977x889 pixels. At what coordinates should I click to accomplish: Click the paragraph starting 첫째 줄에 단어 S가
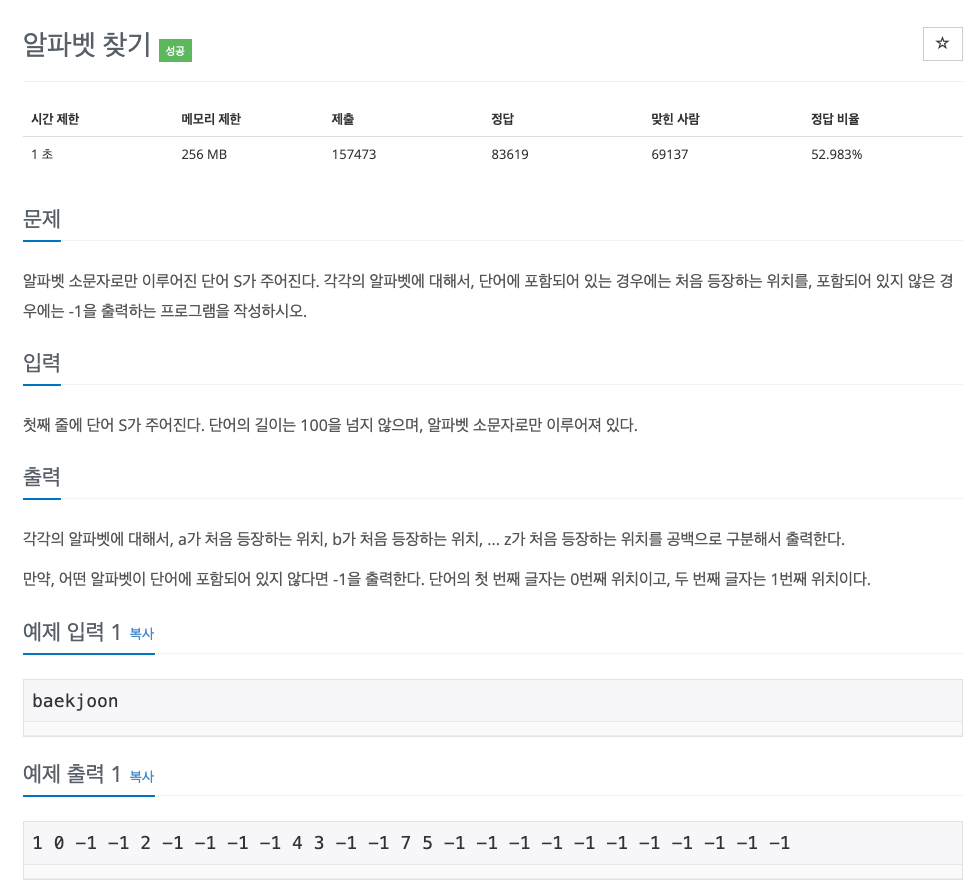(x=330, y=425)
